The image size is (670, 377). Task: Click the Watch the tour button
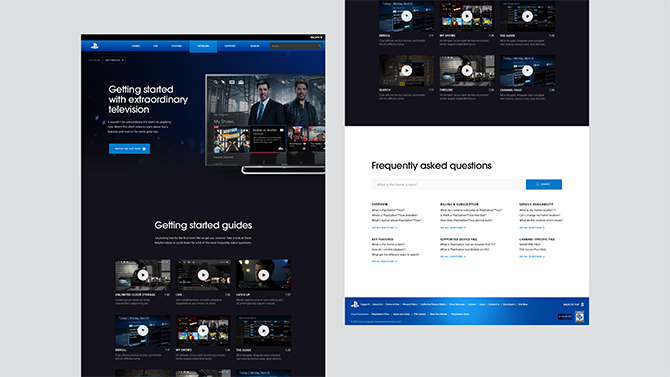point(129,149)
